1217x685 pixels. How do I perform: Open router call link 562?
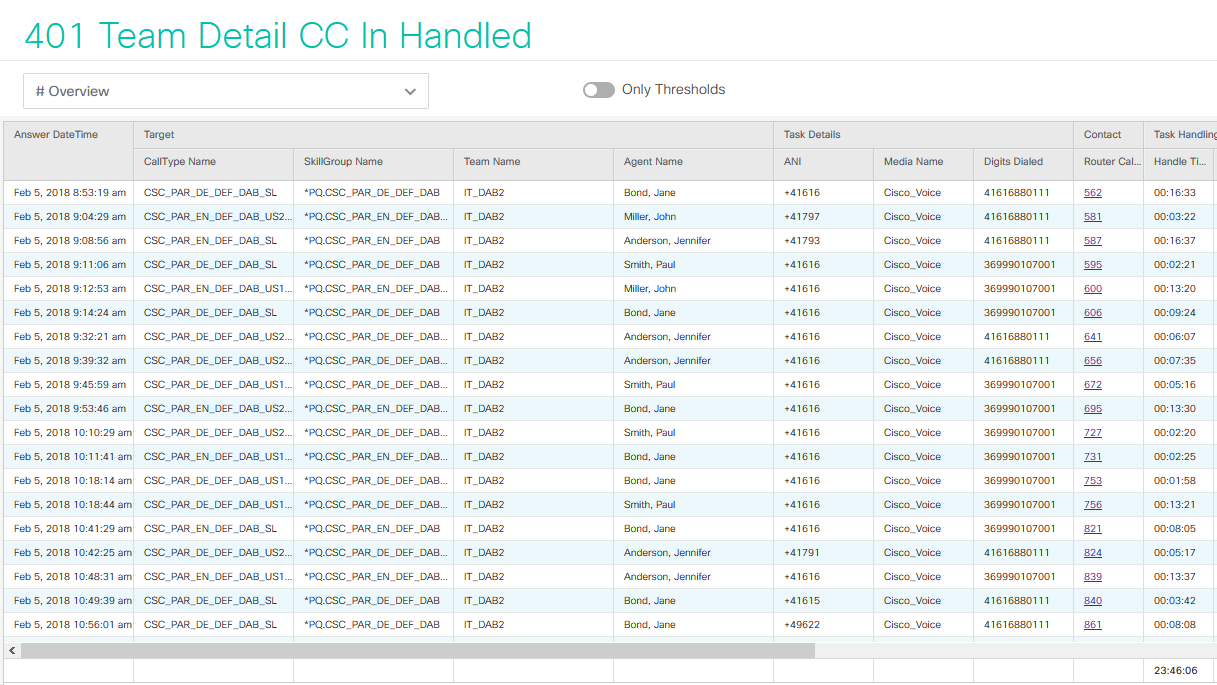click(x=1092, y=193)
